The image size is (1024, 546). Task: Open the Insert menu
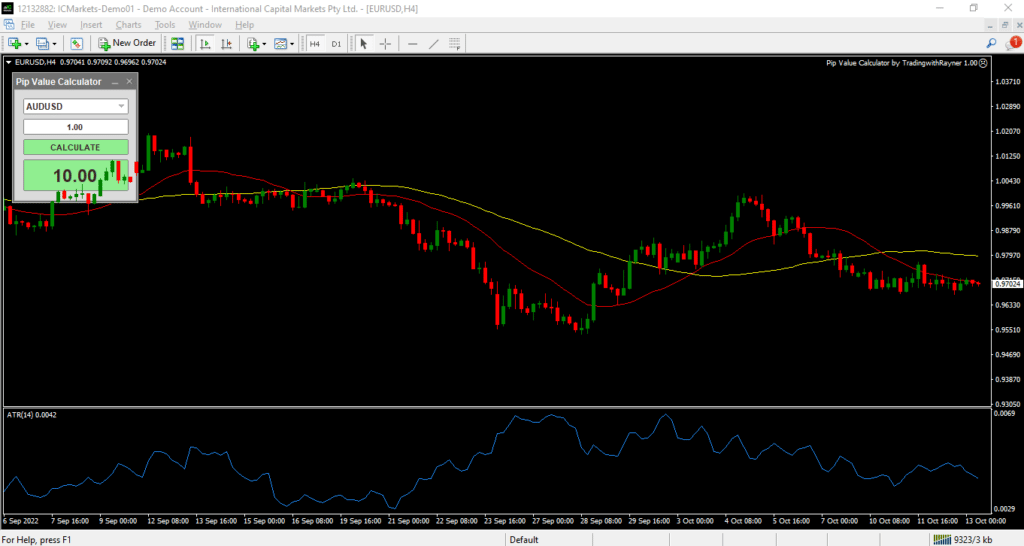pos(91,24)
